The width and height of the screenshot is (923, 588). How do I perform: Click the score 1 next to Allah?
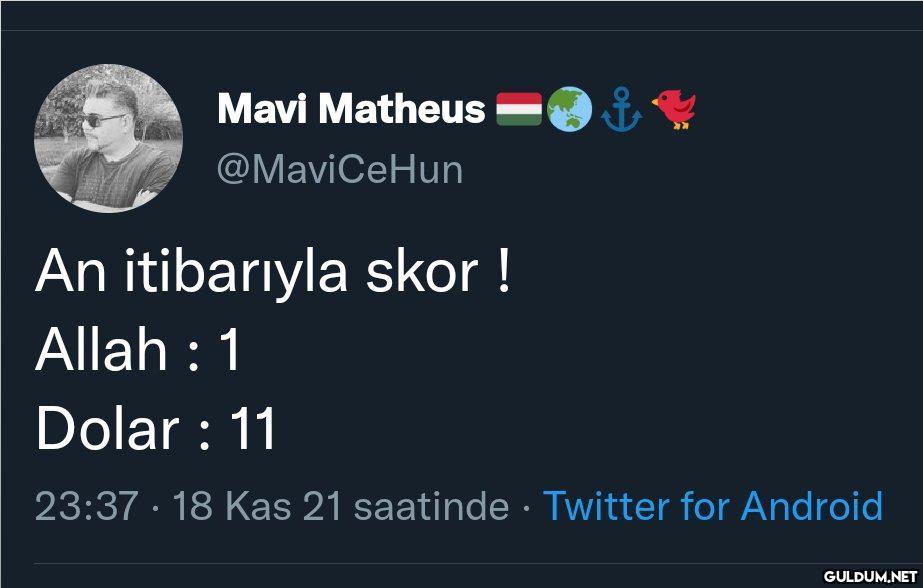click(x=230, y=351)
